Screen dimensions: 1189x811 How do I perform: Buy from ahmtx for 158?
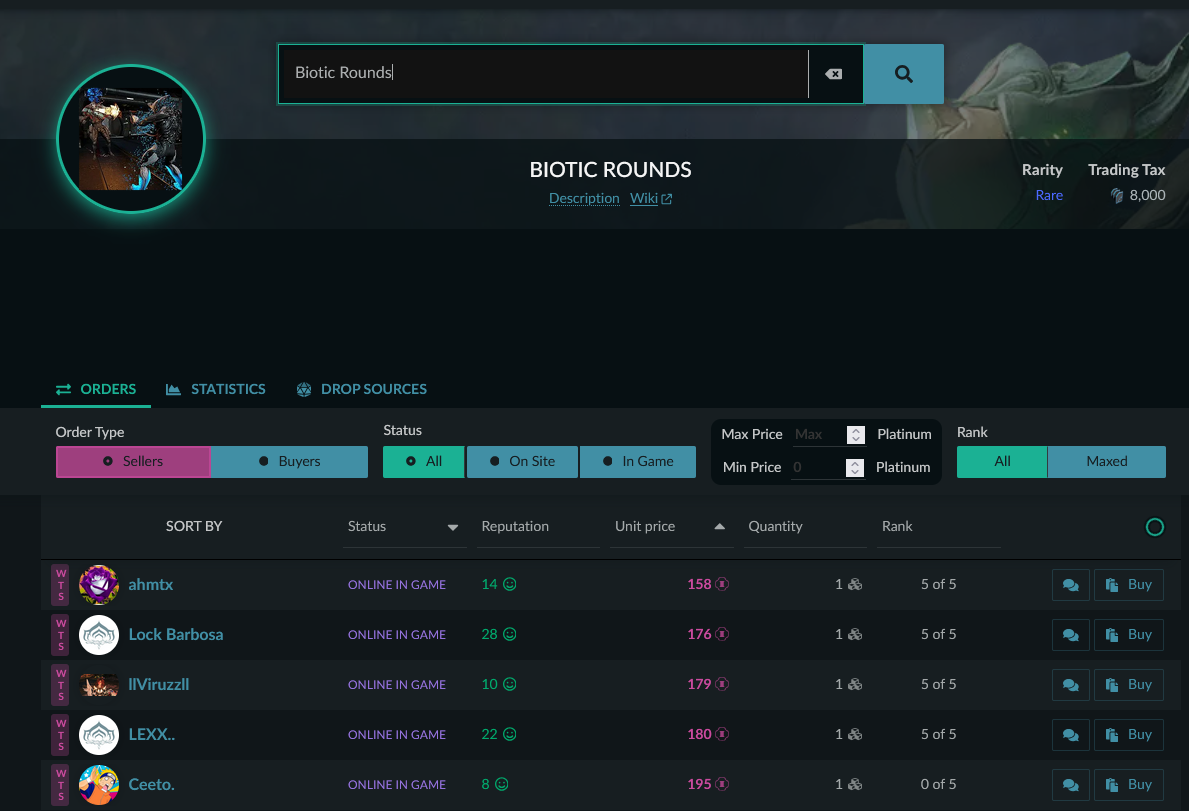coord(1128,585)
